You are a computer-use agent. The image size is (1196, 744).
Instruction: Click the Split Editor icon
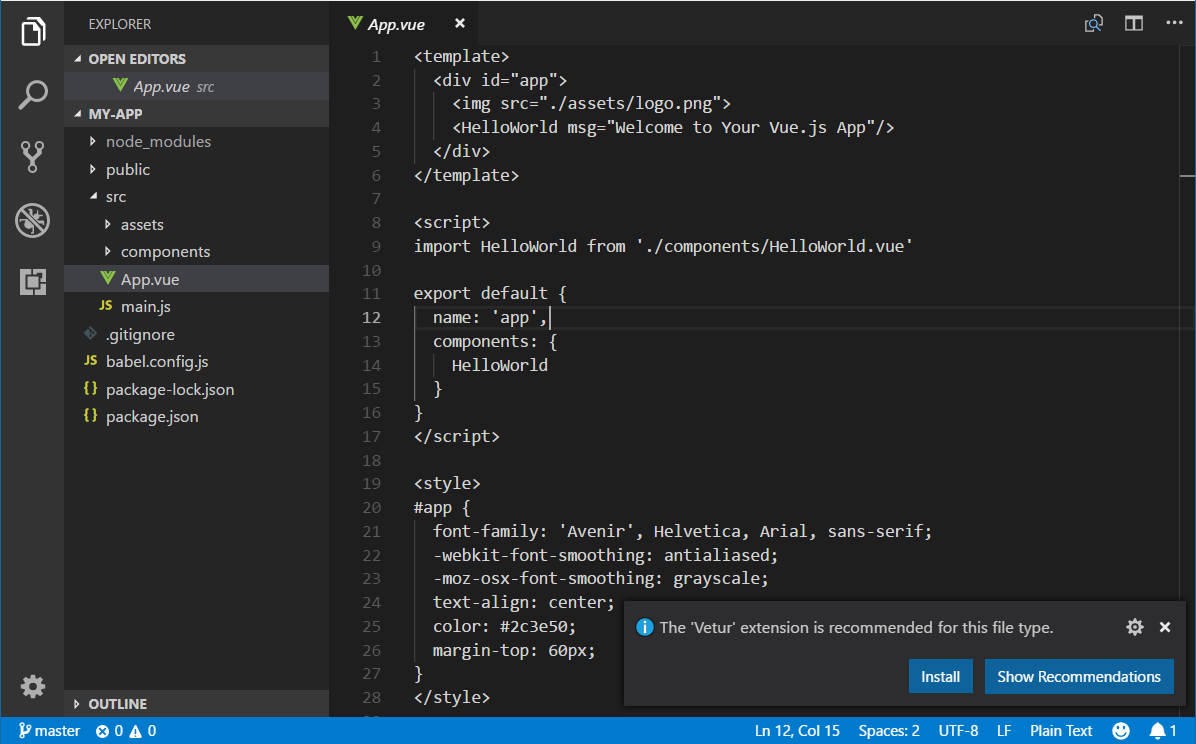pyautogui.click(x=1133, y=23)
